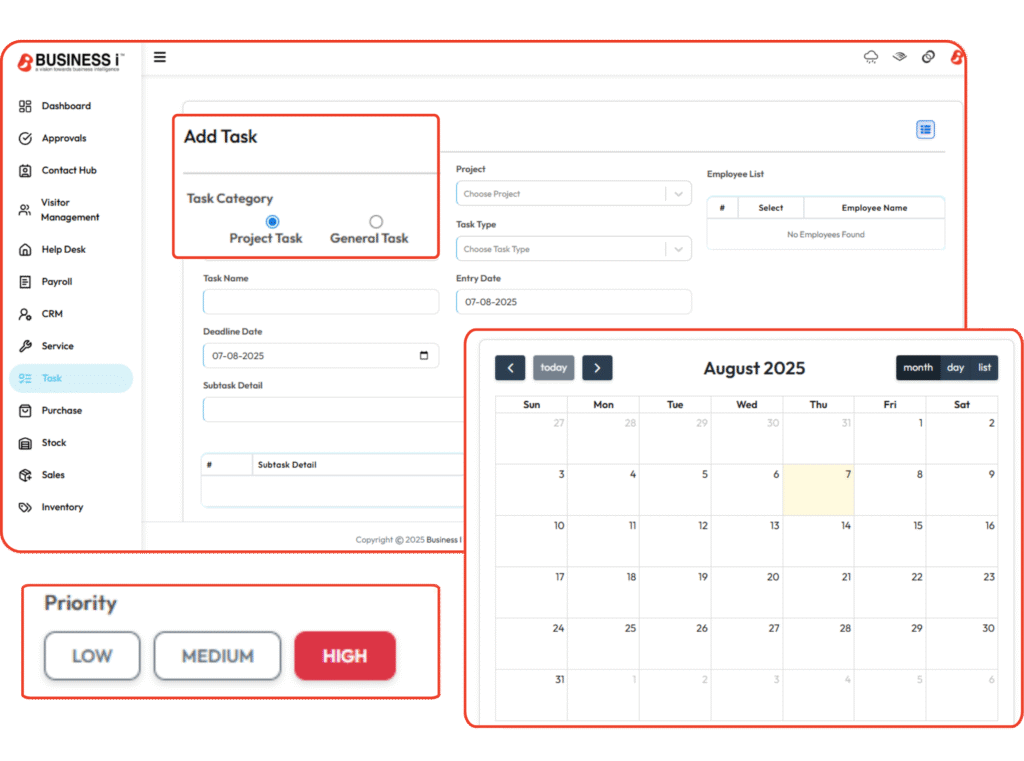Select the General Task radio button
Screen dimensions: 1024x761
pos(376,222)
